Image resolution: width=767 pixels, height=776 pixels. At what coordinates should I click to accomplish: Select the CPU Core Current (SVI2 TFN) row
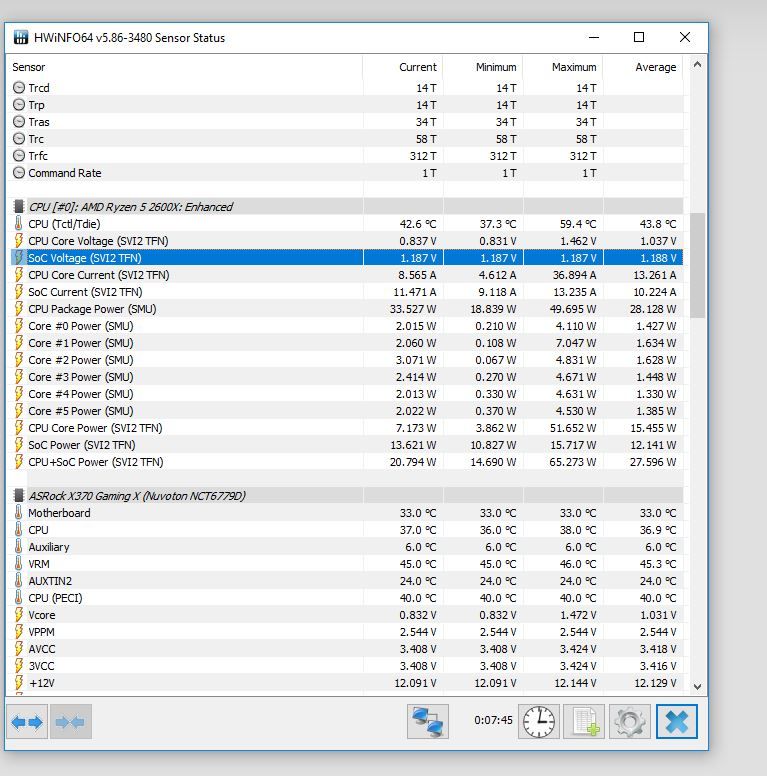pyautogui.click(x=347, y=275)
